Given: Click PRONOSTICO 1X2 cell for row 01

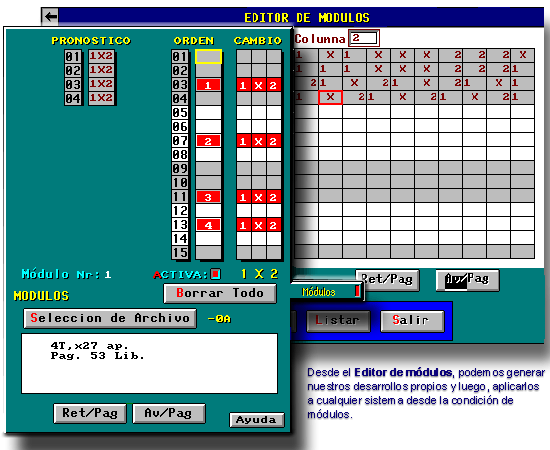Looking at the screenshot, I should pyautogui.click(x=101, y=56).
